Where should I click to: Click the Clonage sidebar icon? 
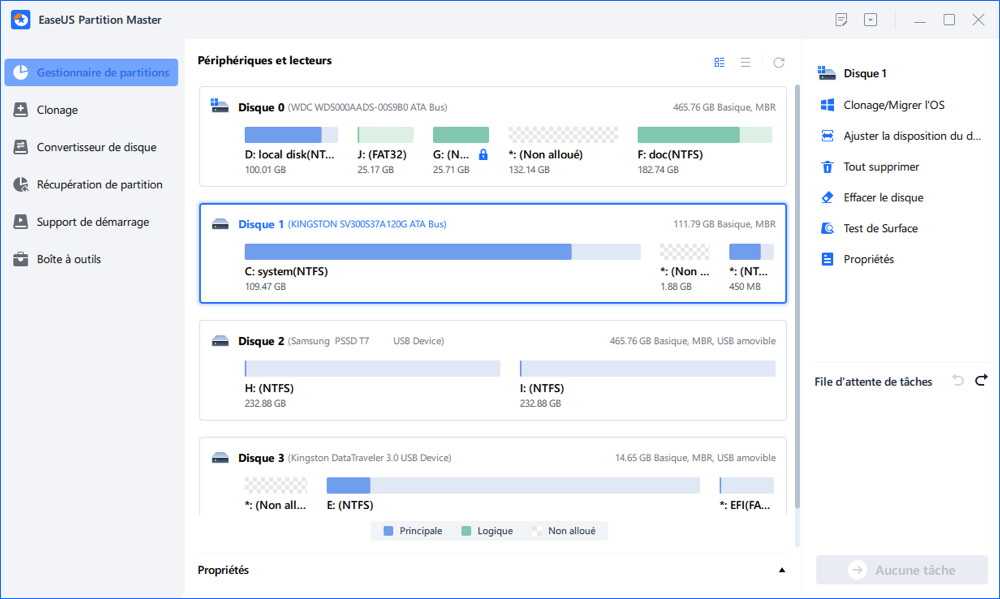(x=20, y=110)
